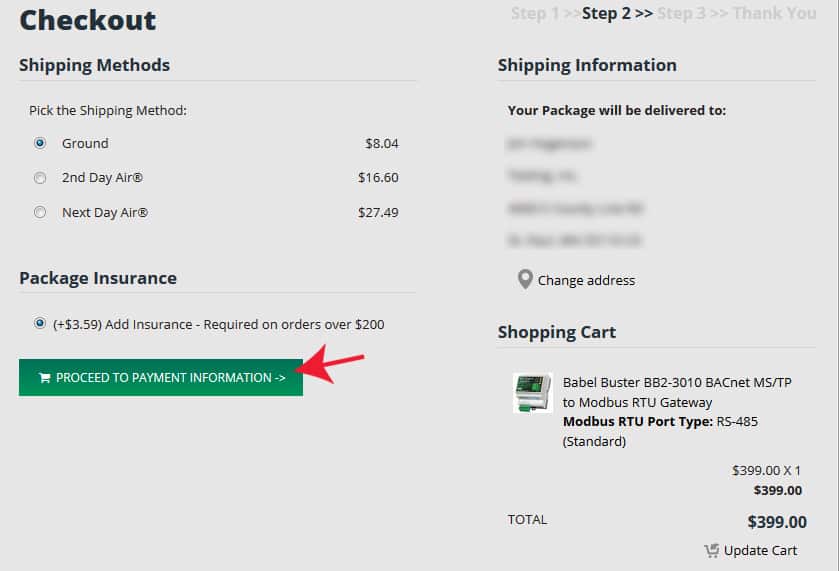Click the $16.60 2nd Day Air price
Viewport: 839px width, 571px height.
coord(378,178)
